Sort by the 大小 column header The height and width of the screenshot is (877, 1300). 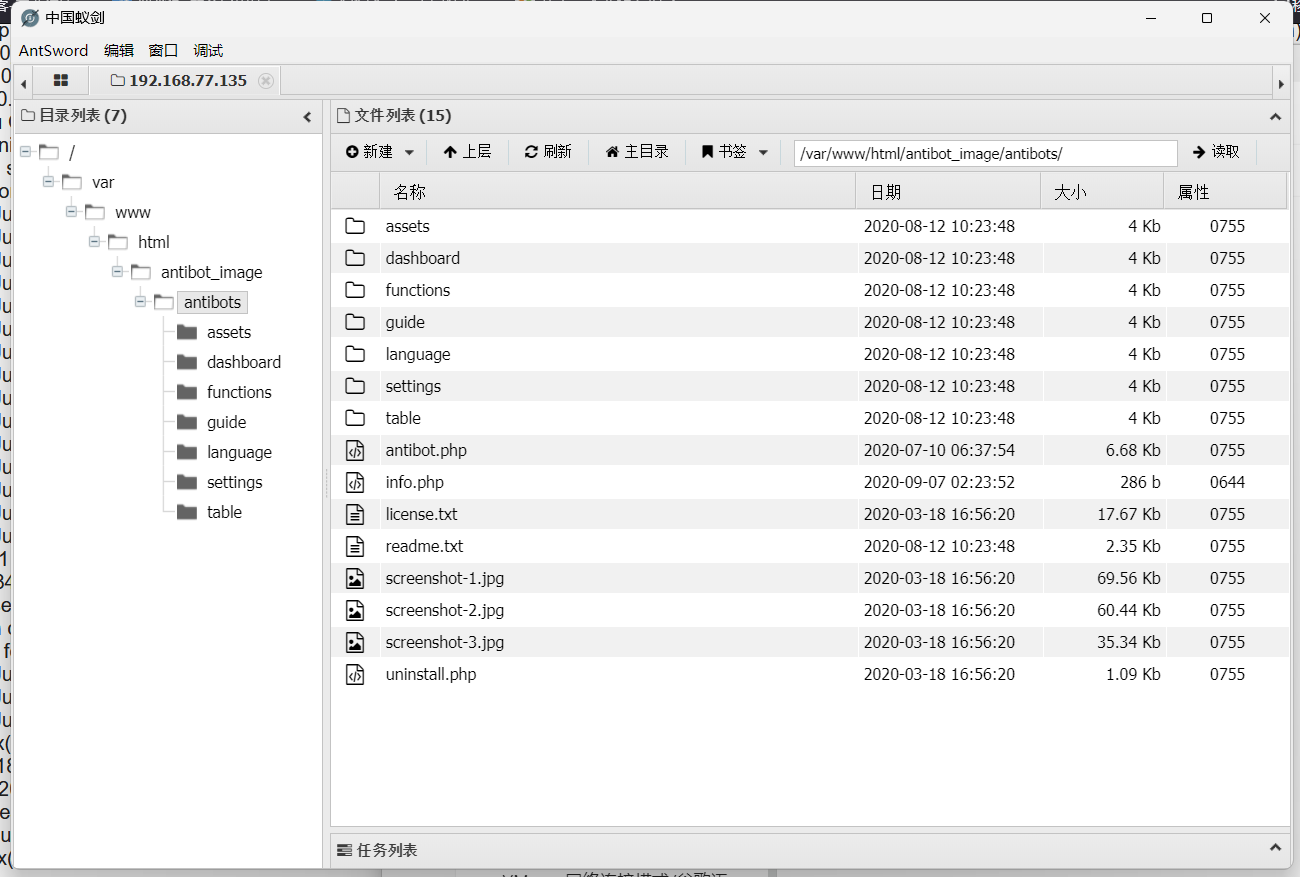click(1102, 192)
